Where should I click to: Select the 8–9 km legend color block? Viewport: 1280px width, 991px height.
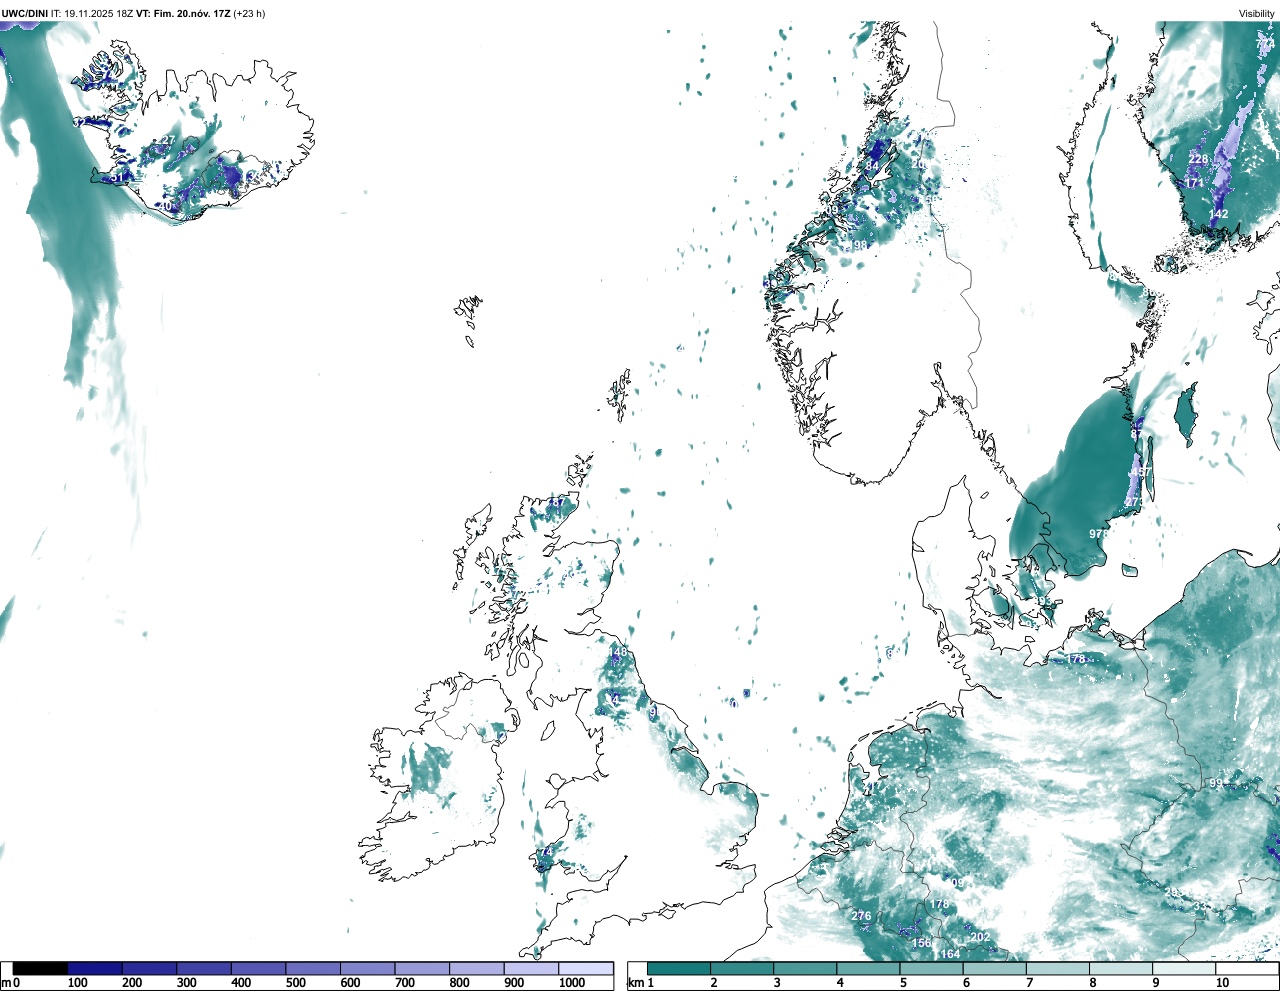[x=1122, y=969]
